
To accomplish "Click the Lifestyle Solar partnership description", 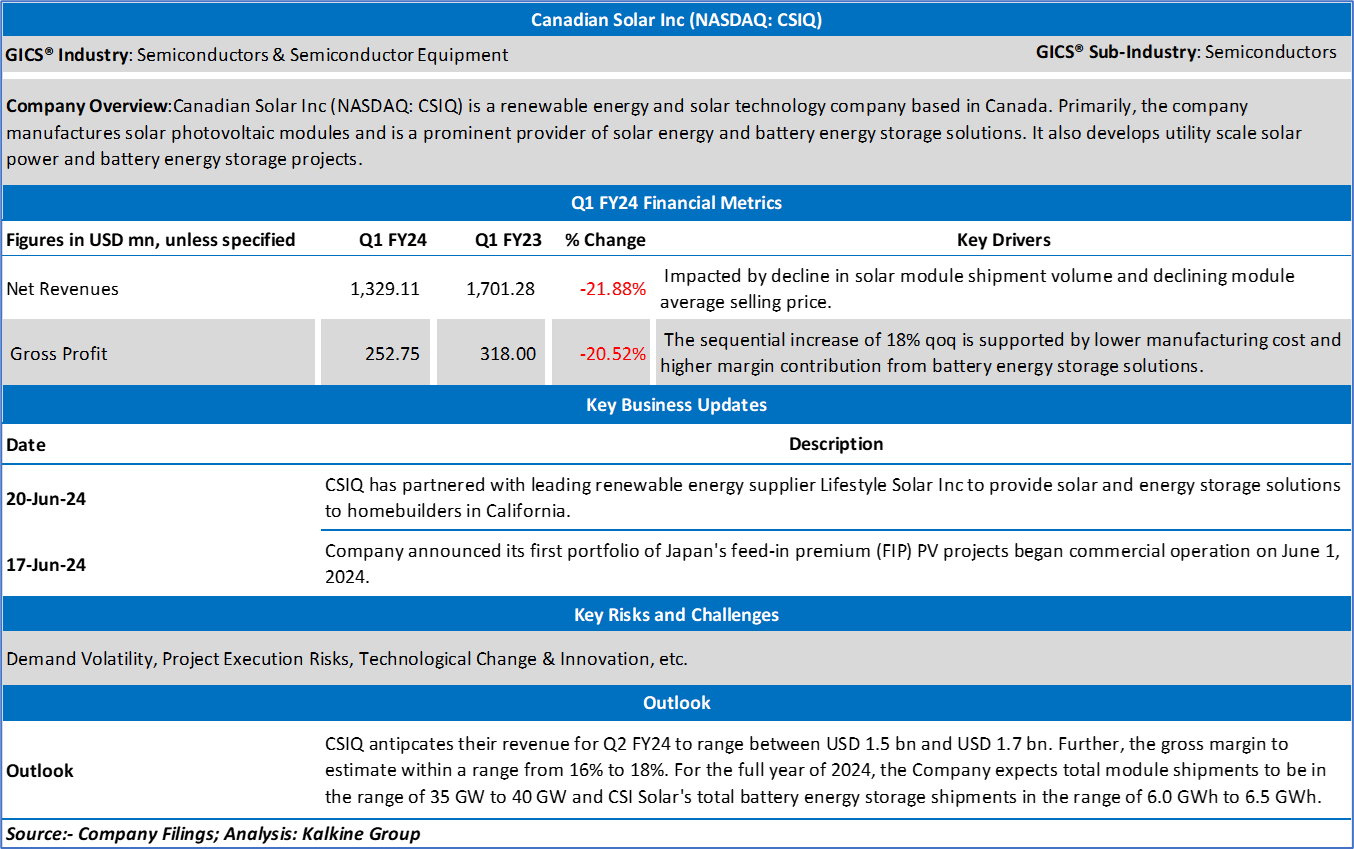I will (x=833, y=498).
